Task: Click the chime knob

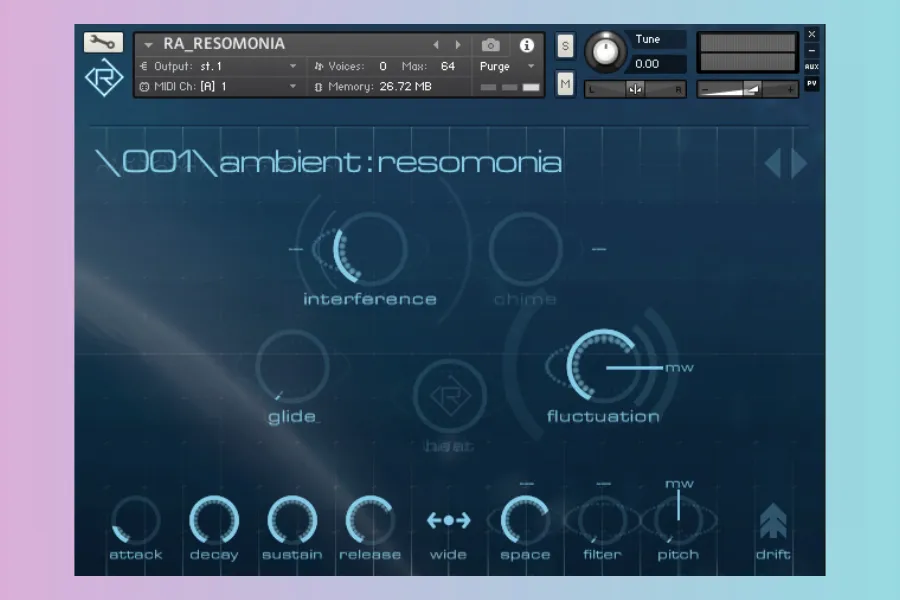Action: pos(525,249)
